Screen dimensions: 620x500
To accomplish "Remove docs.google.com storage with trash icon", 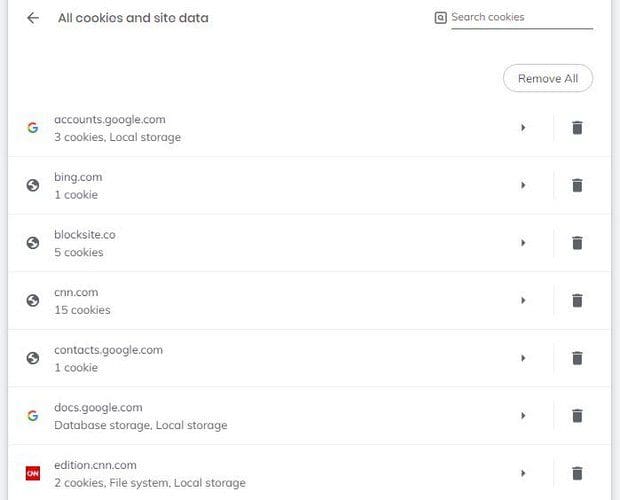I will [x=577, y=415].
